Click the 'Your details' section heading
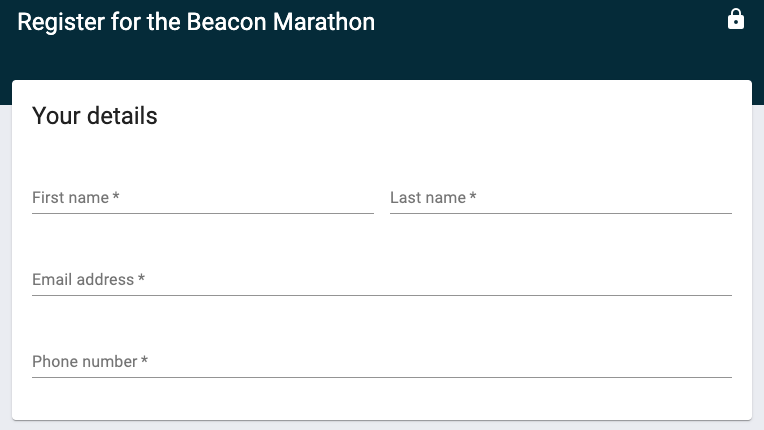Screen dimensions: 764x430 [95, 116]
